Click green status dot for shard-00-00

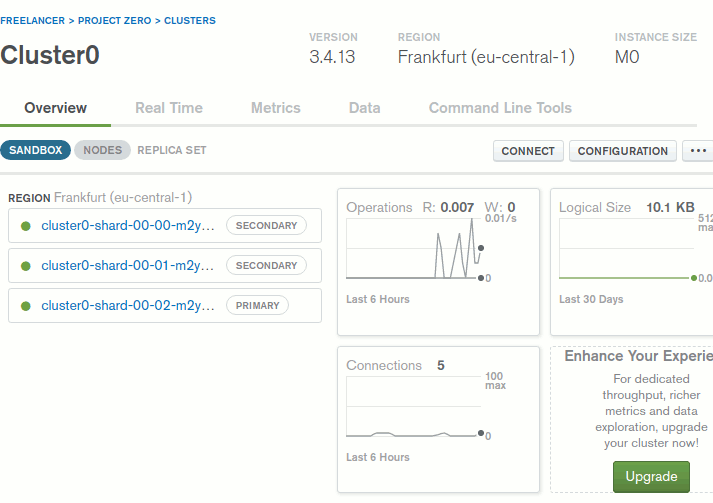(25, 226)
